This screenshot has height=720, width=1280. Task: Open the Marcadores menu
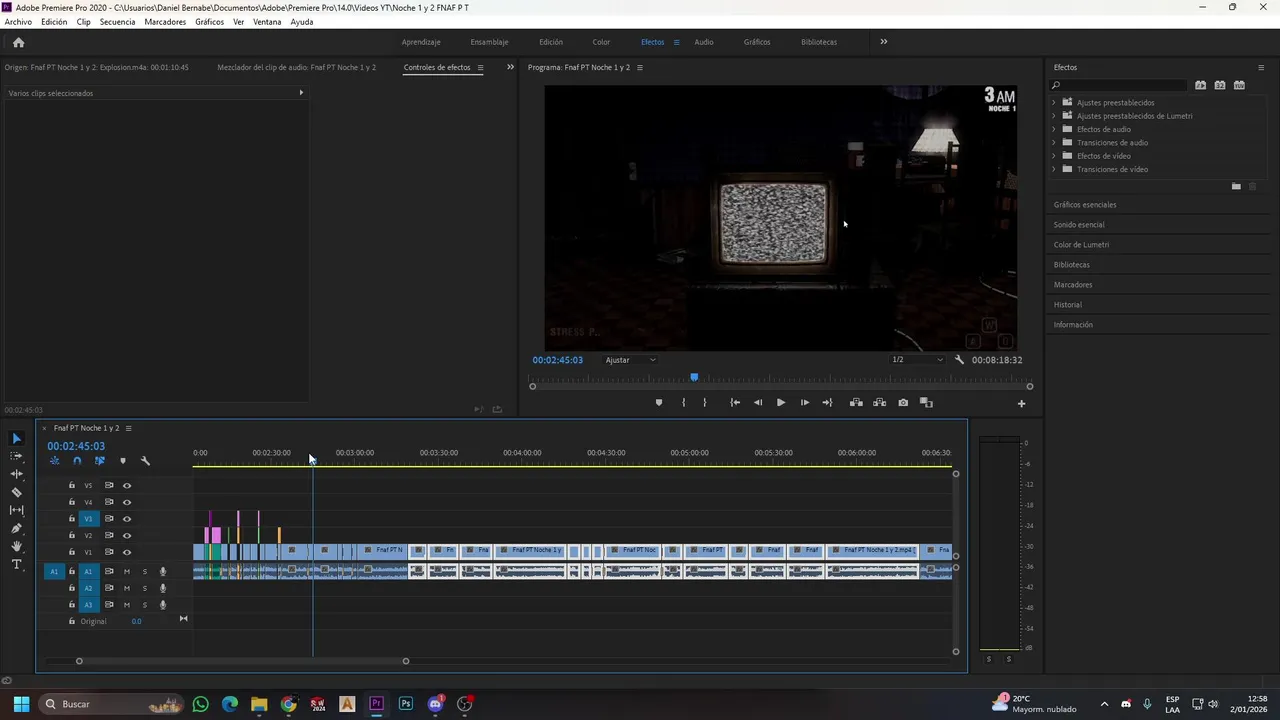165,22
